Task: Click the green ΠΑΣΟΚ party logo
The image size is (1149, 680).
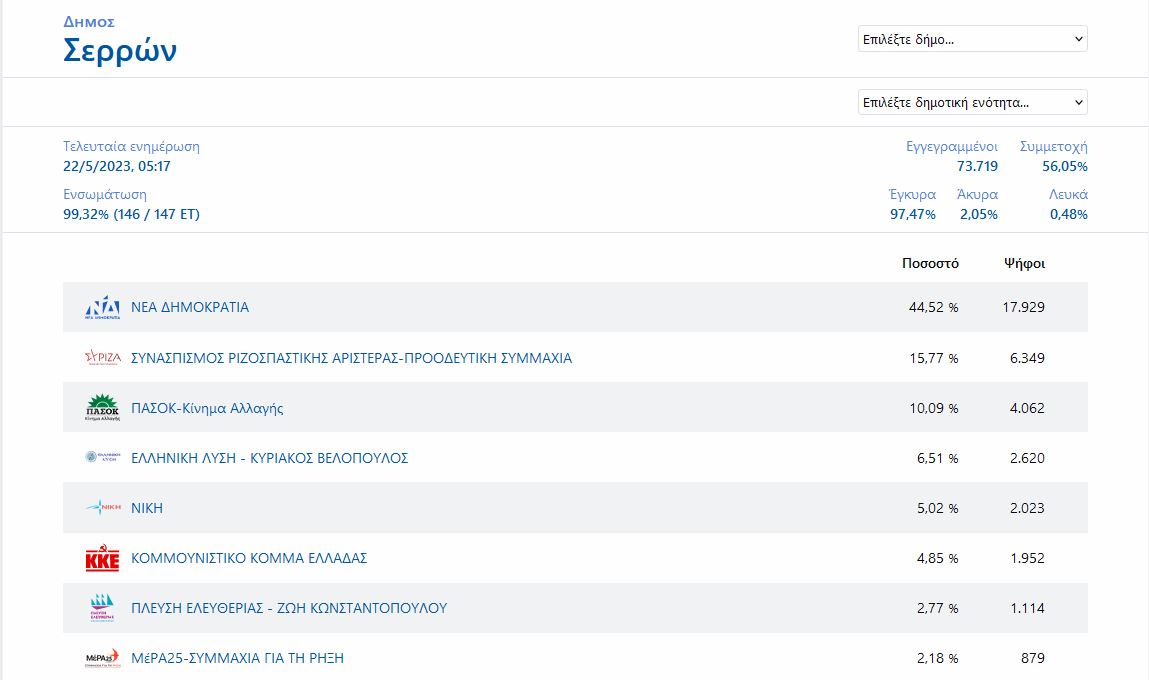Action: click(x=102, y=408)
